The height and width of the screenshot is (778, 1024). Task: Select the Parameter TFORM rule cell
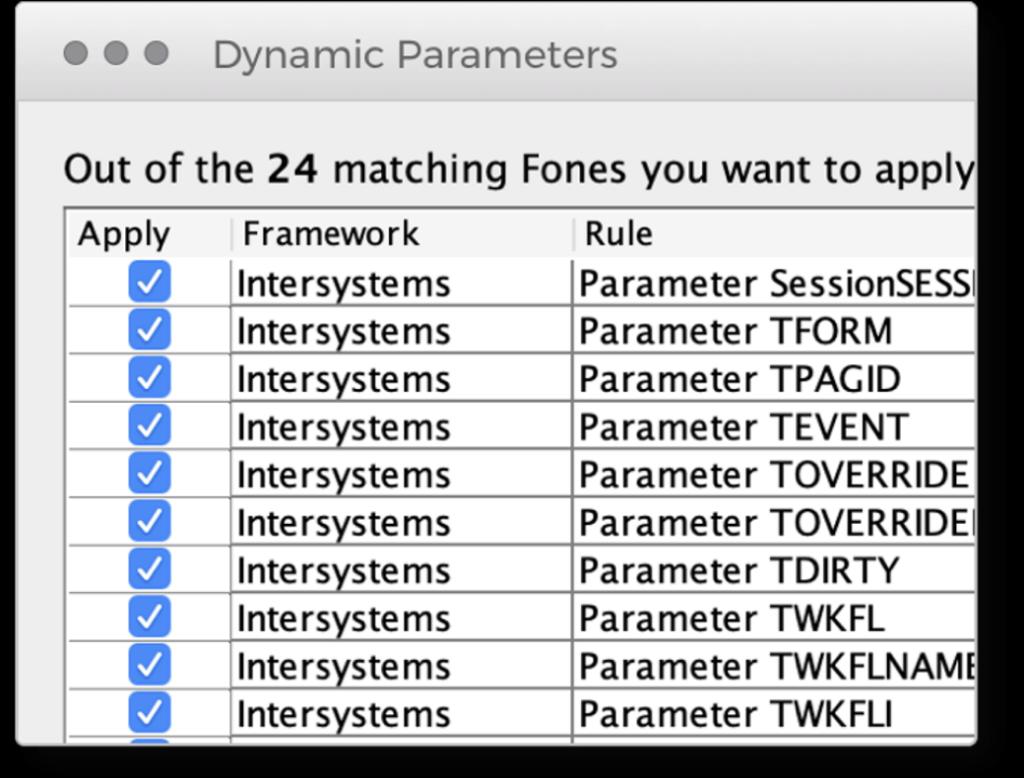(735, 331)
